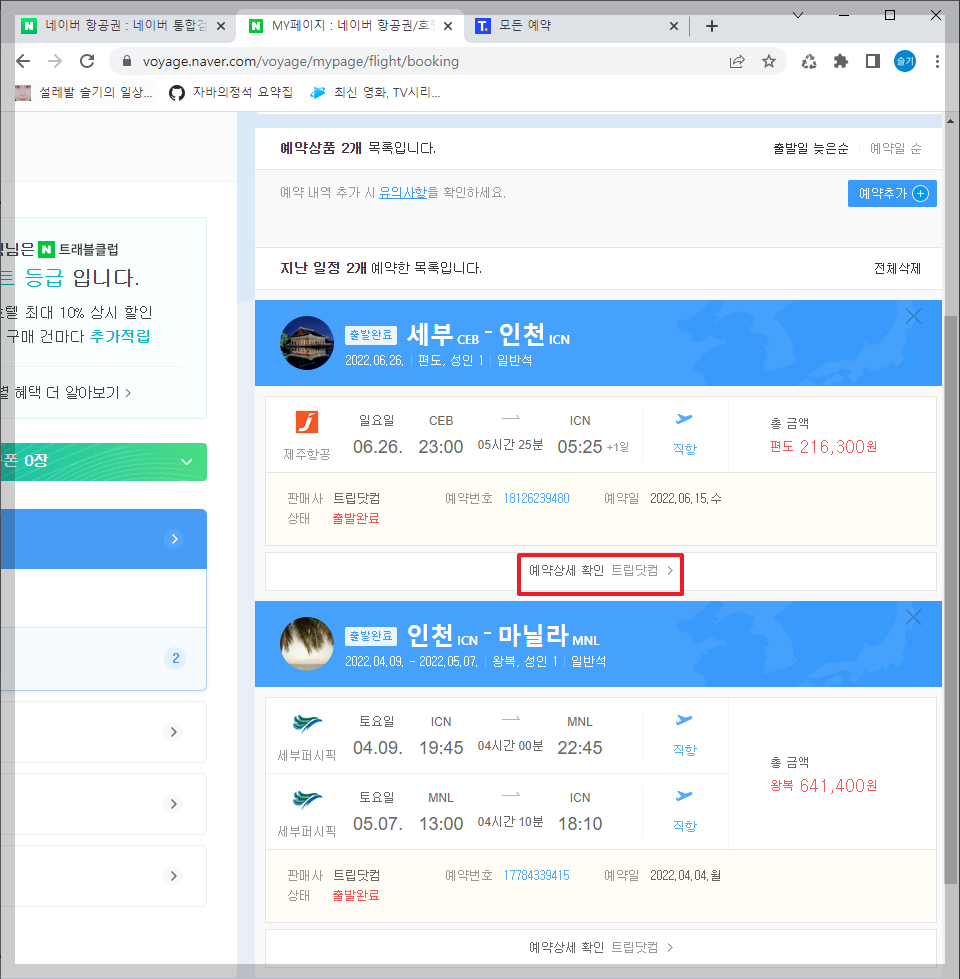This screenshot has height=979, width=960.
Task: Reload the current page
Action: click(x=87, y=61)
